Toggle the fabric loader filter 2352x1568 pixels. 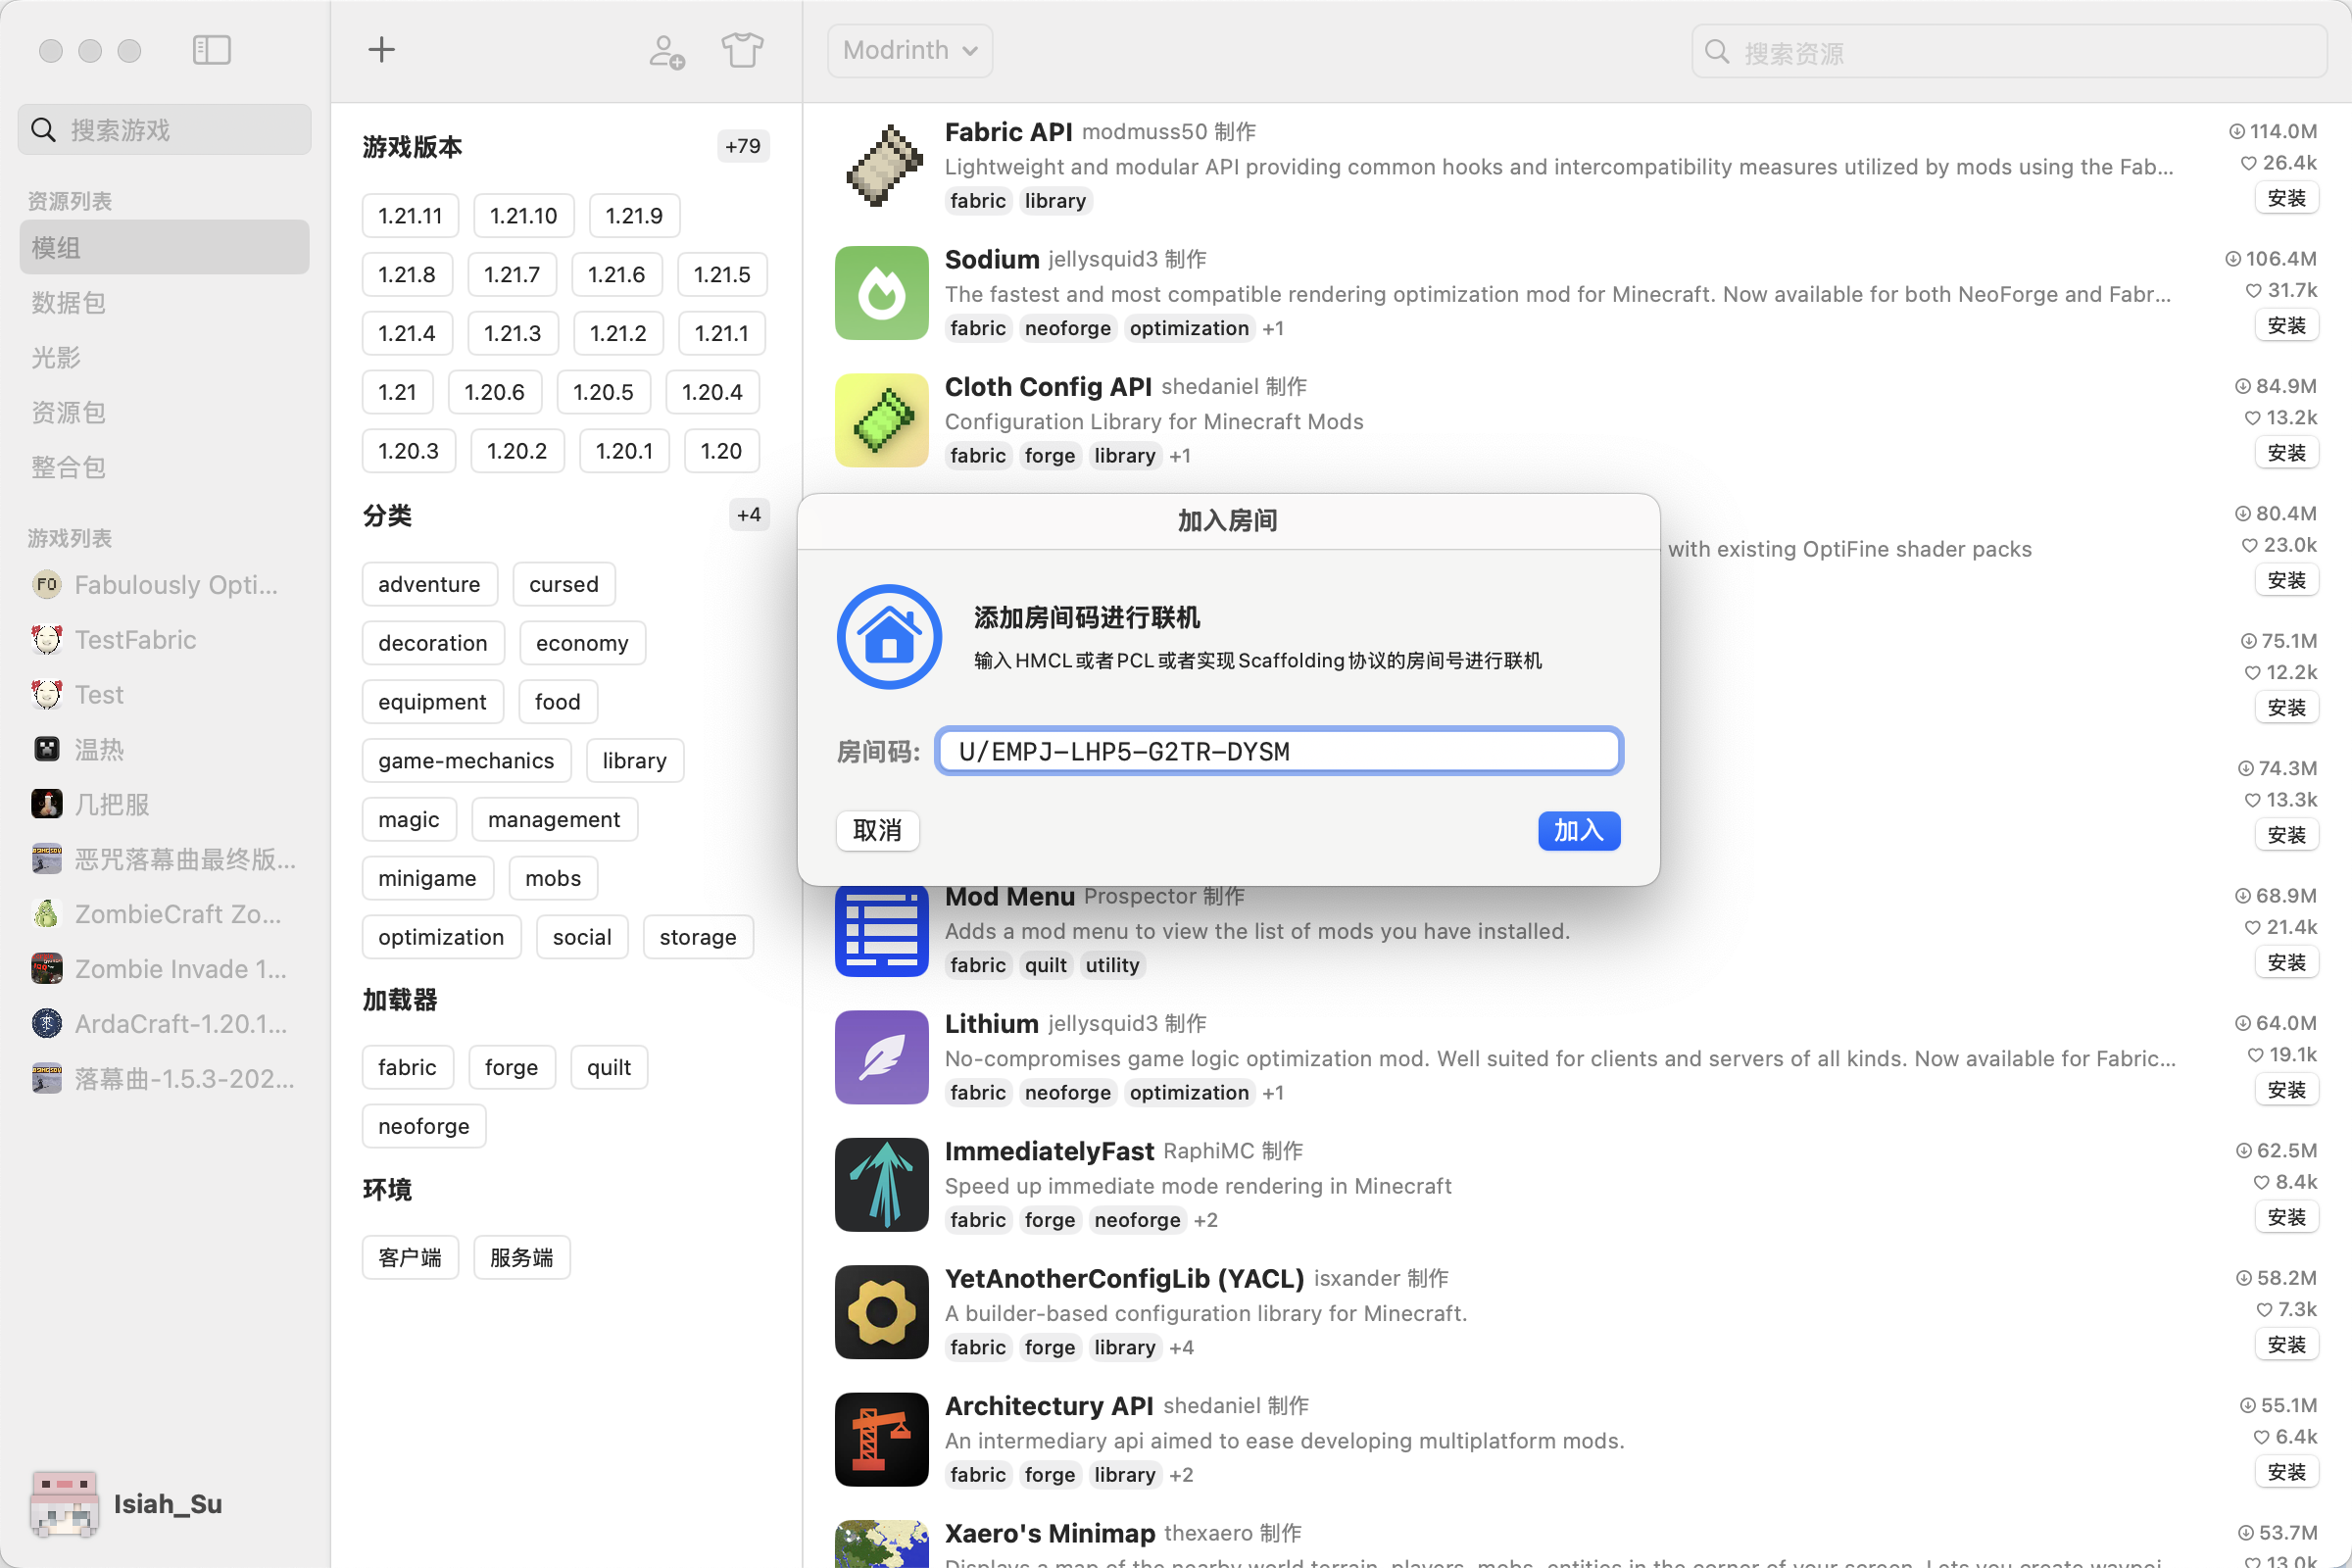406,1067
